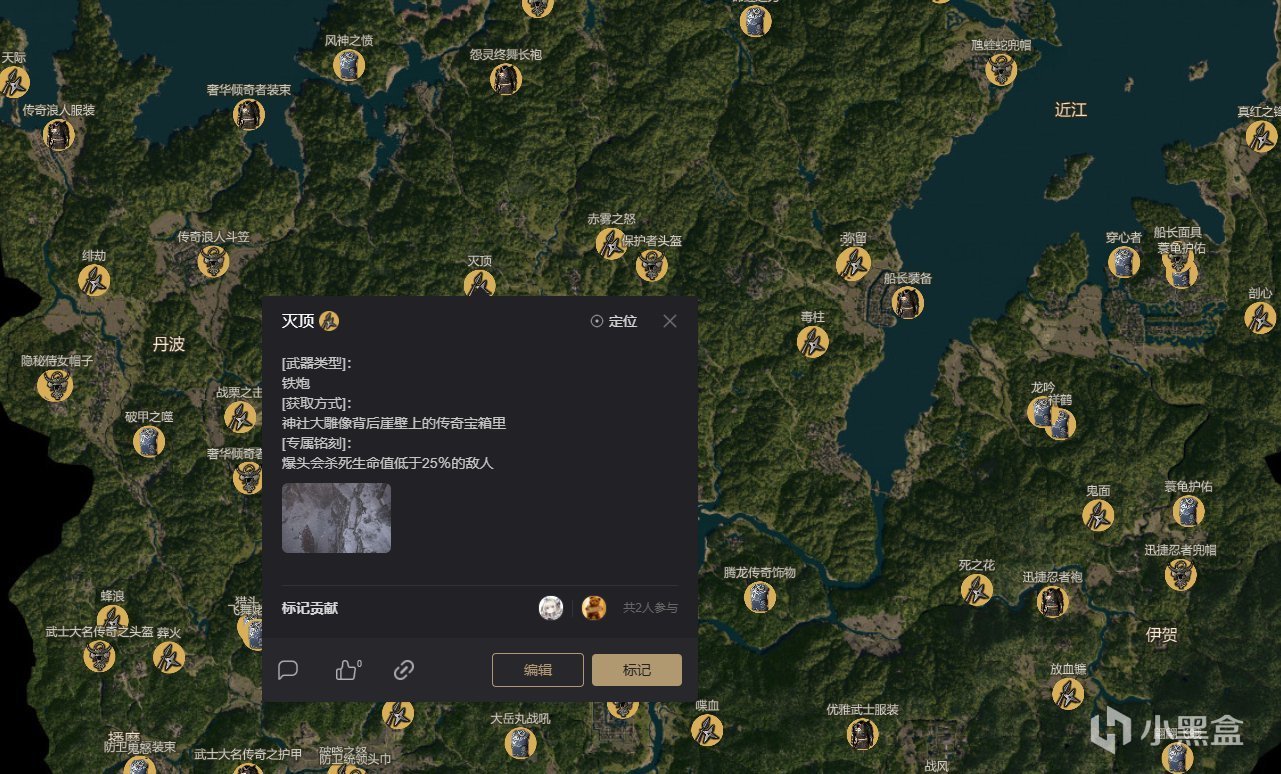Click the 风神之愤 armor marker

(349, 65)
